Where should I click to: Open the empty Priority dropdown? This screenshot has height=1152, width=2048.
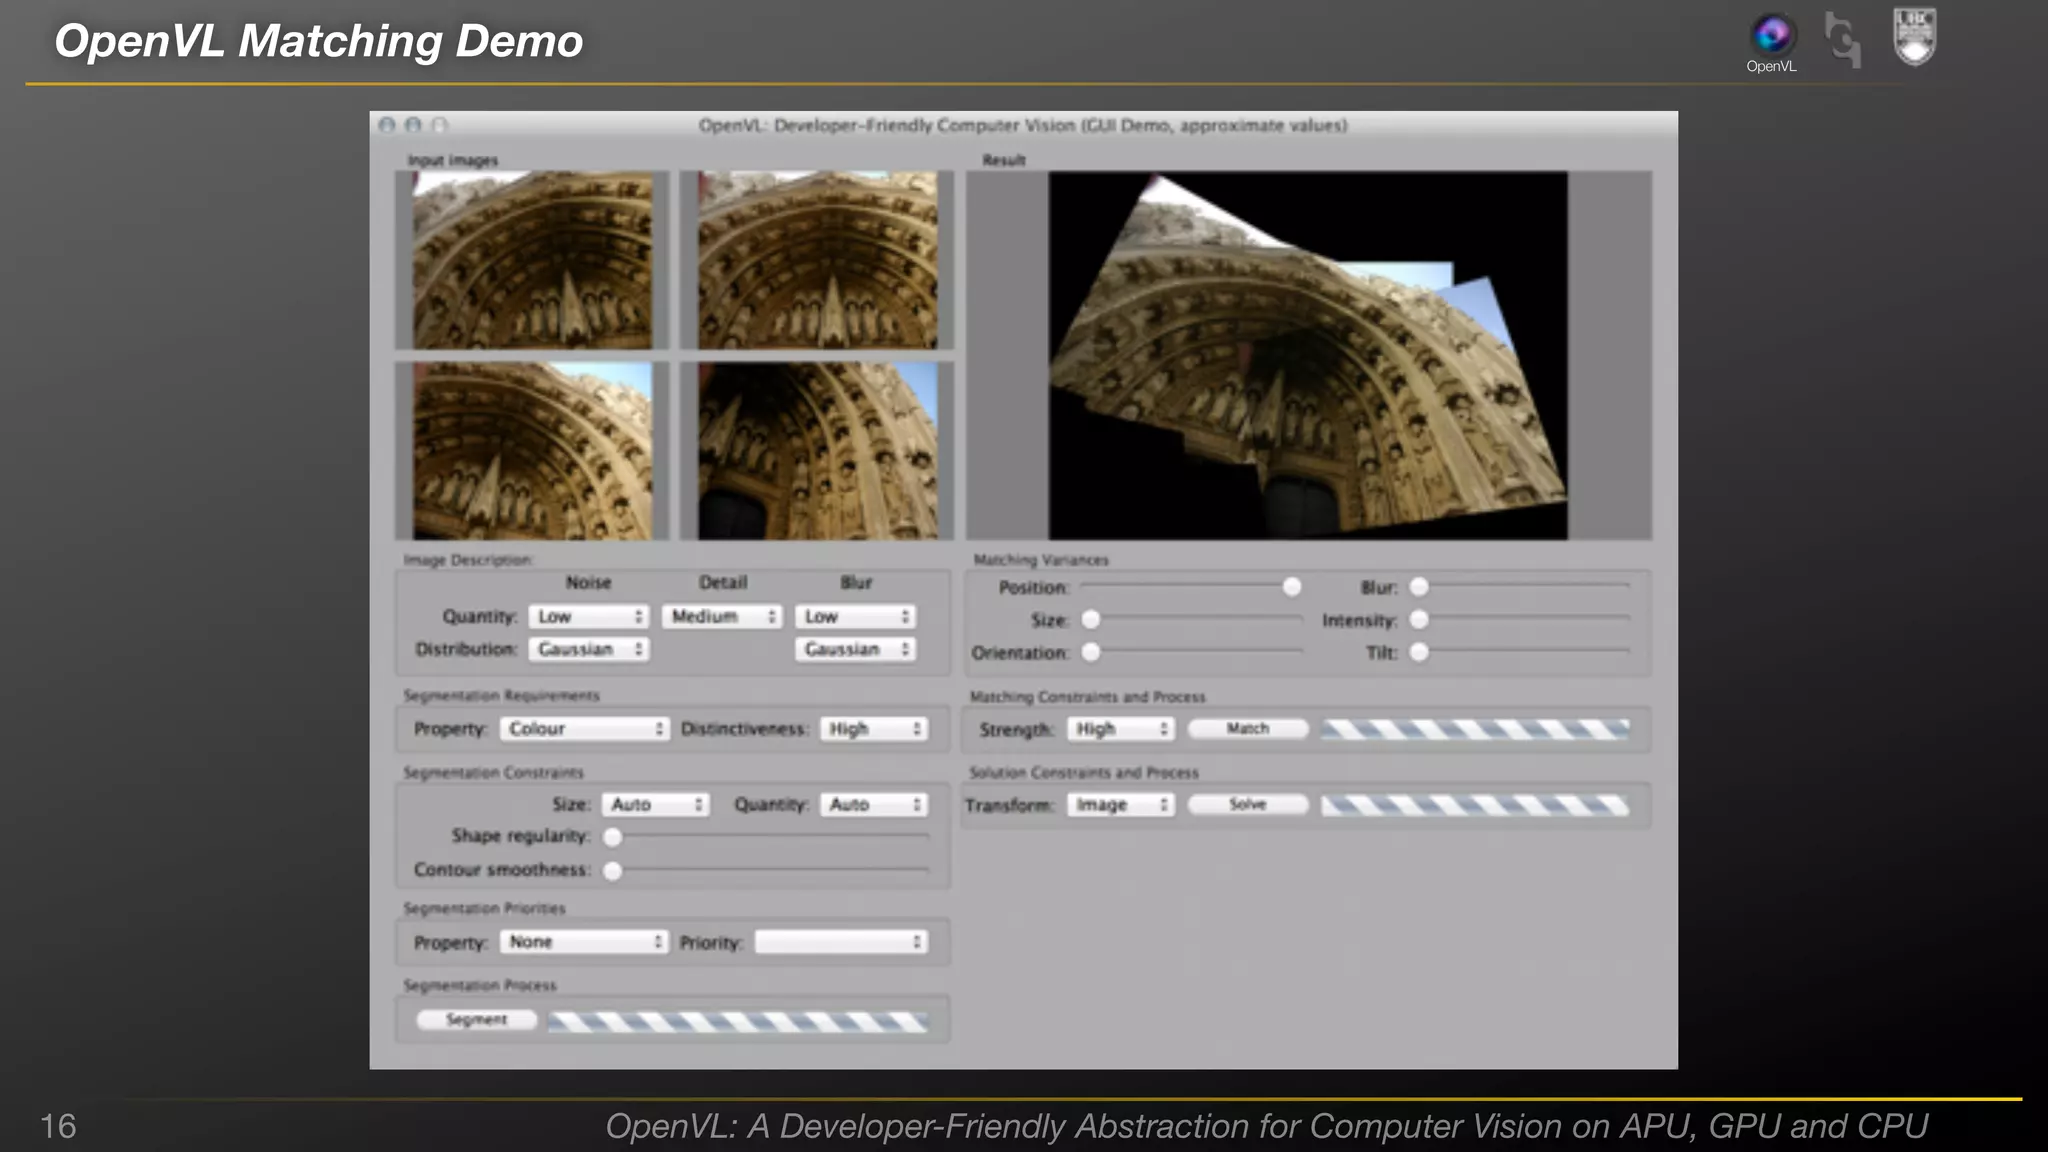(x=841, y=942)
